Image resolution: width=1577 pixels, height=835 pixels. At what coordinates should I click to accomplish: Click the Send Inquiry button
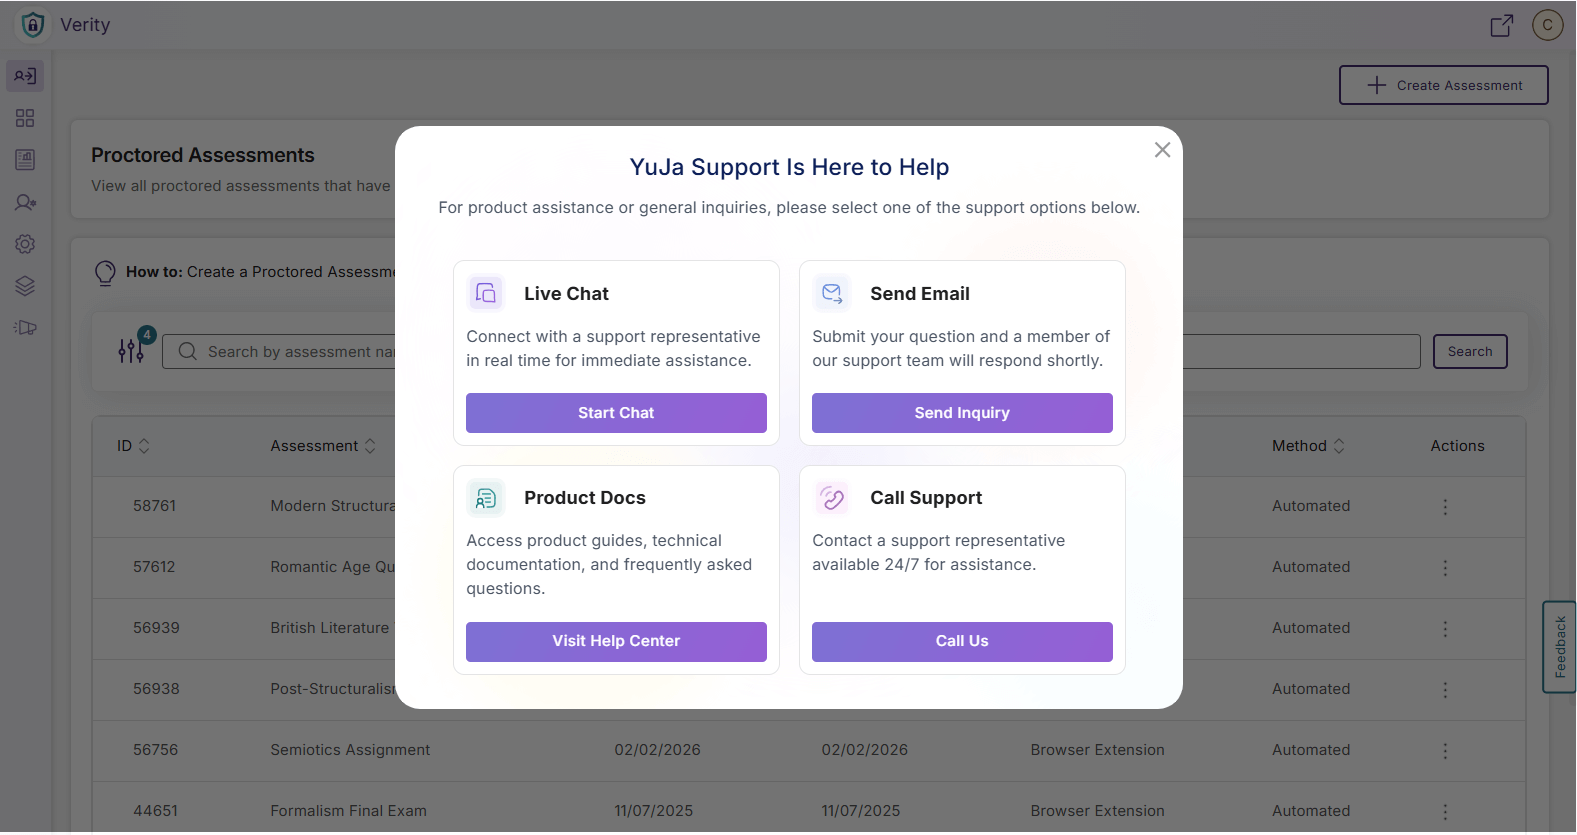coord(962,413)
